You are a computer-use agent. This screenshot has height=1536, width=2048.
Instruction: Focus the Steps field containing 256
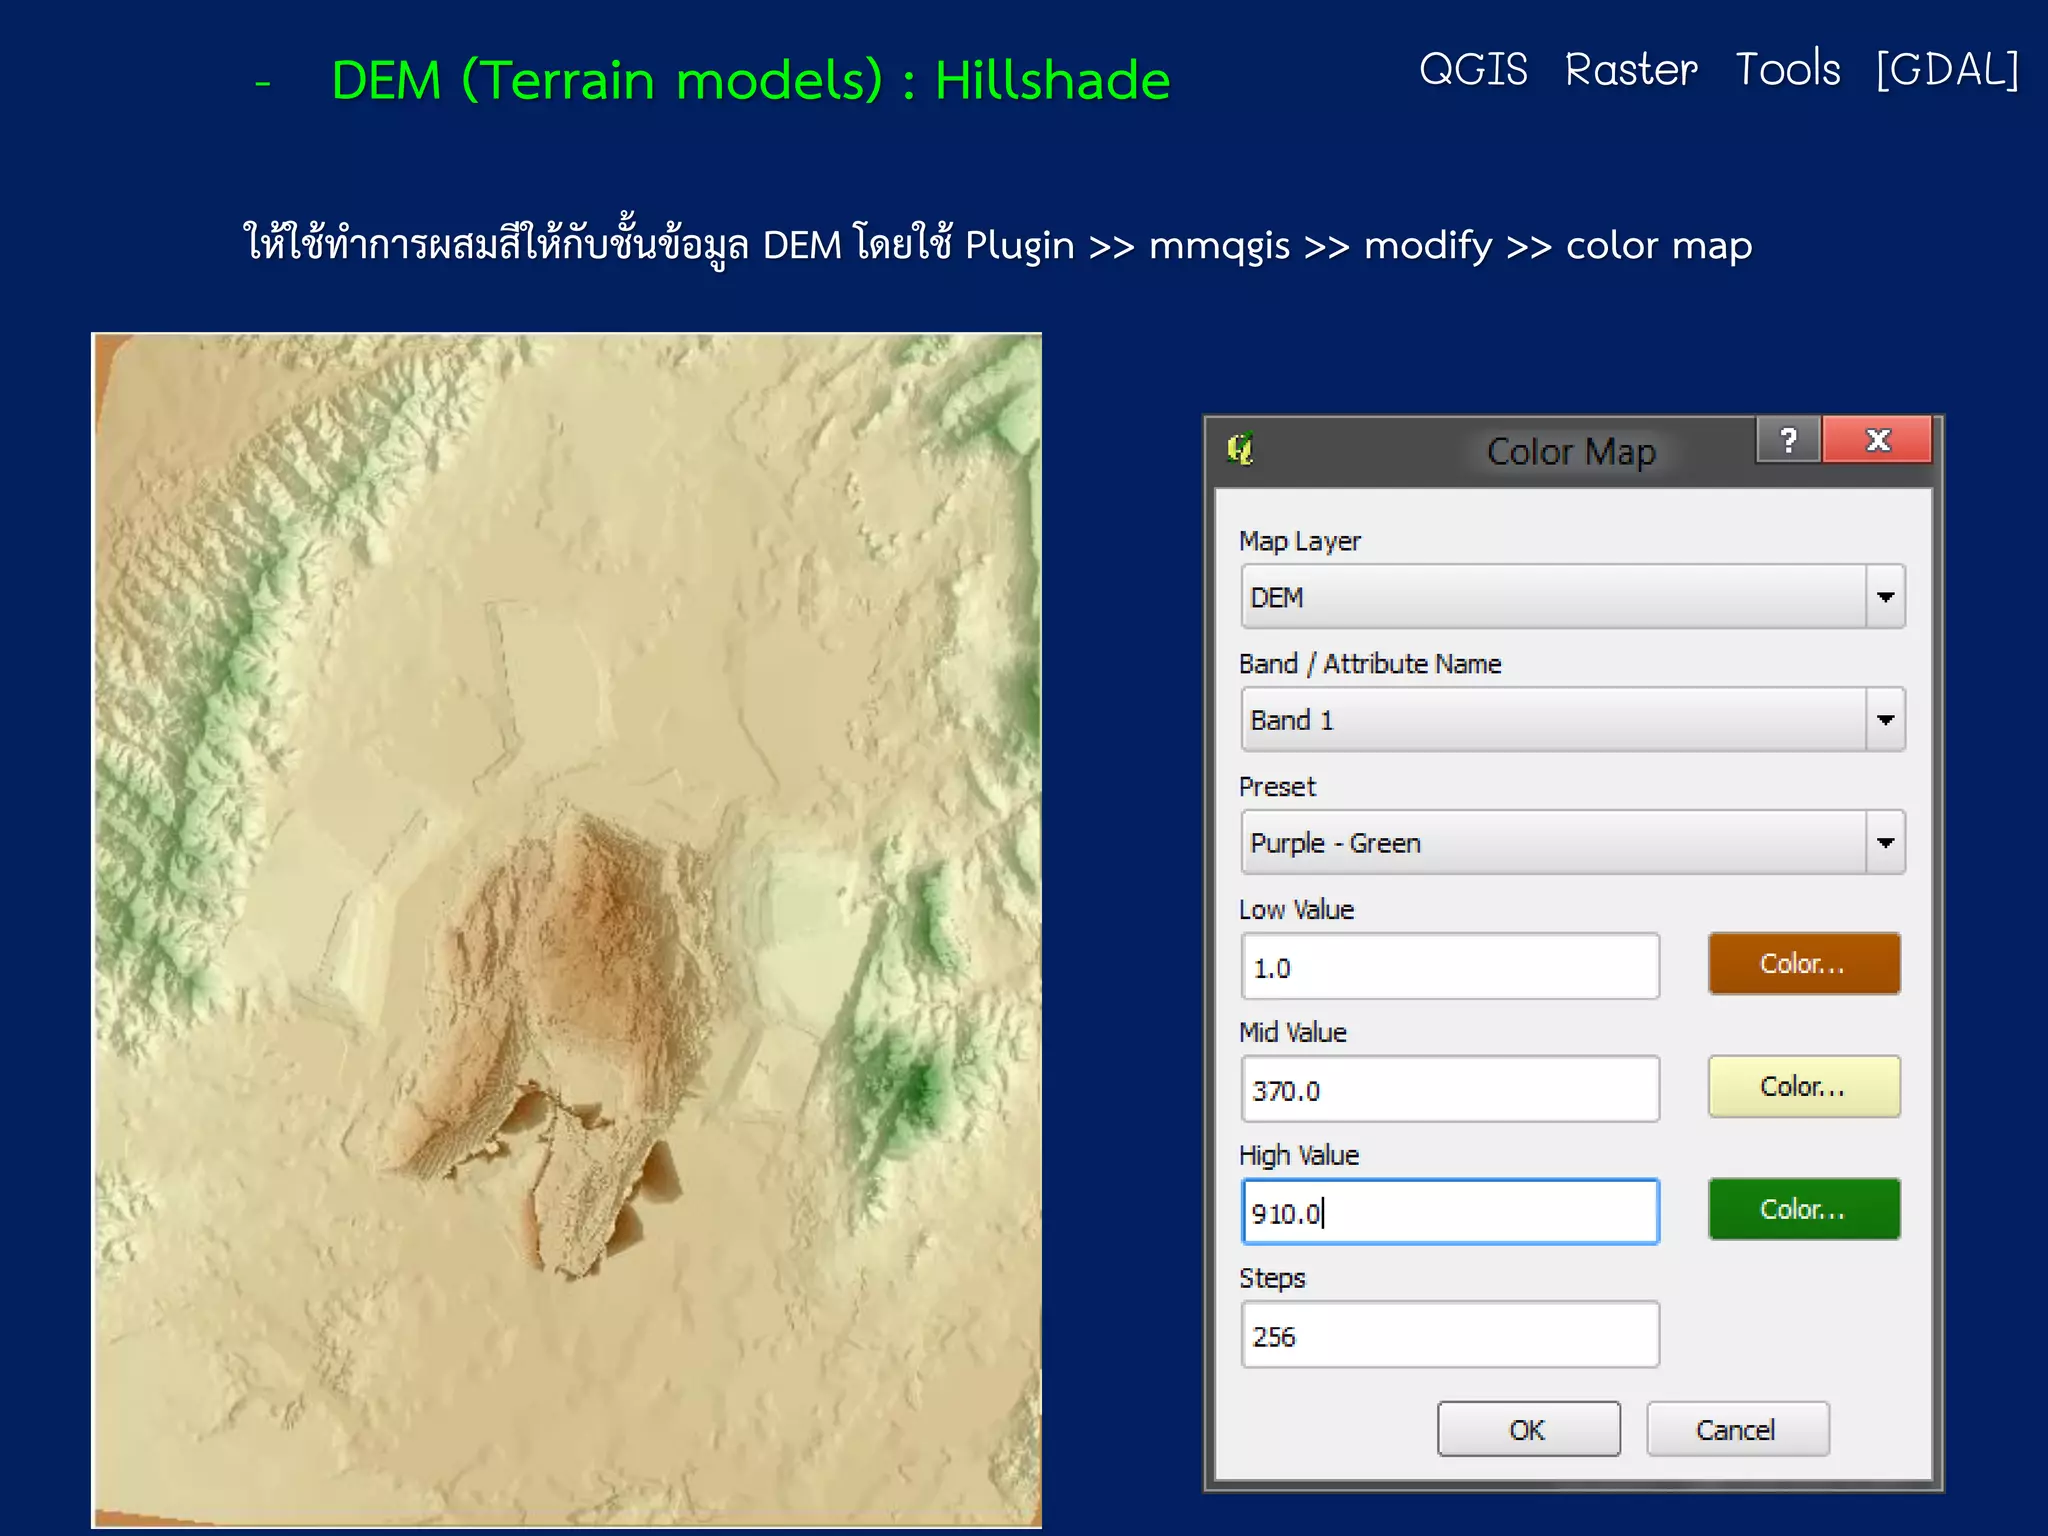pos(1450,1336)
